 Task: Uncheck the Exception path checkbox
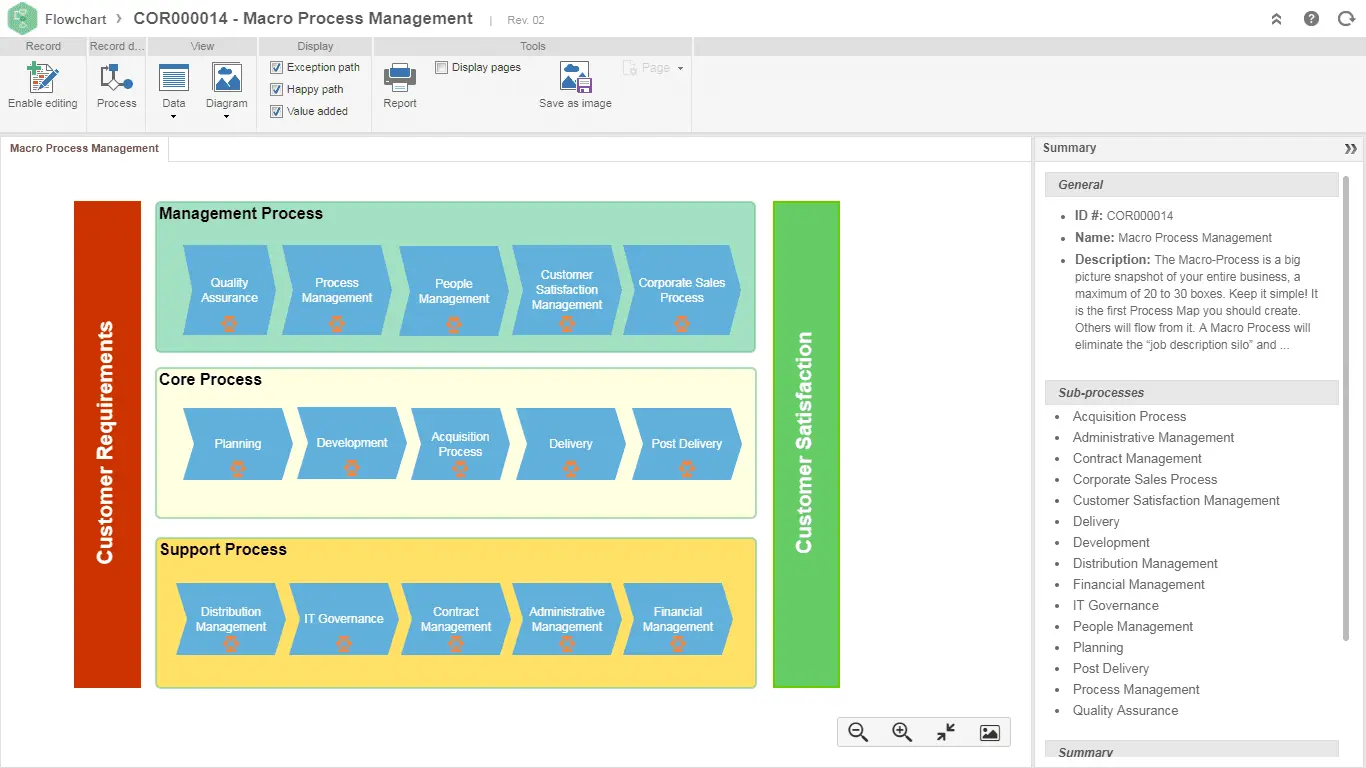coord(277,67)
